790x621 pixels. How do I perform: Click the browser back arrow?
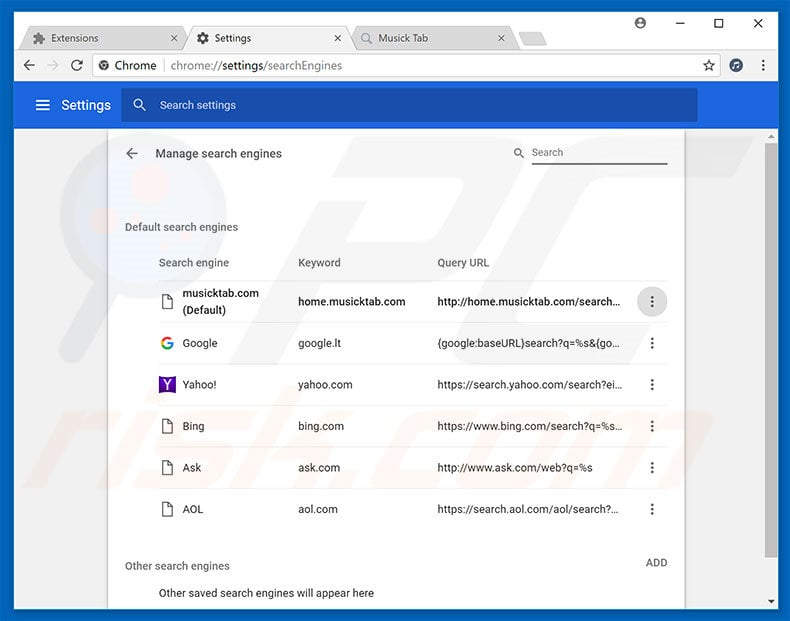point(29,65)
